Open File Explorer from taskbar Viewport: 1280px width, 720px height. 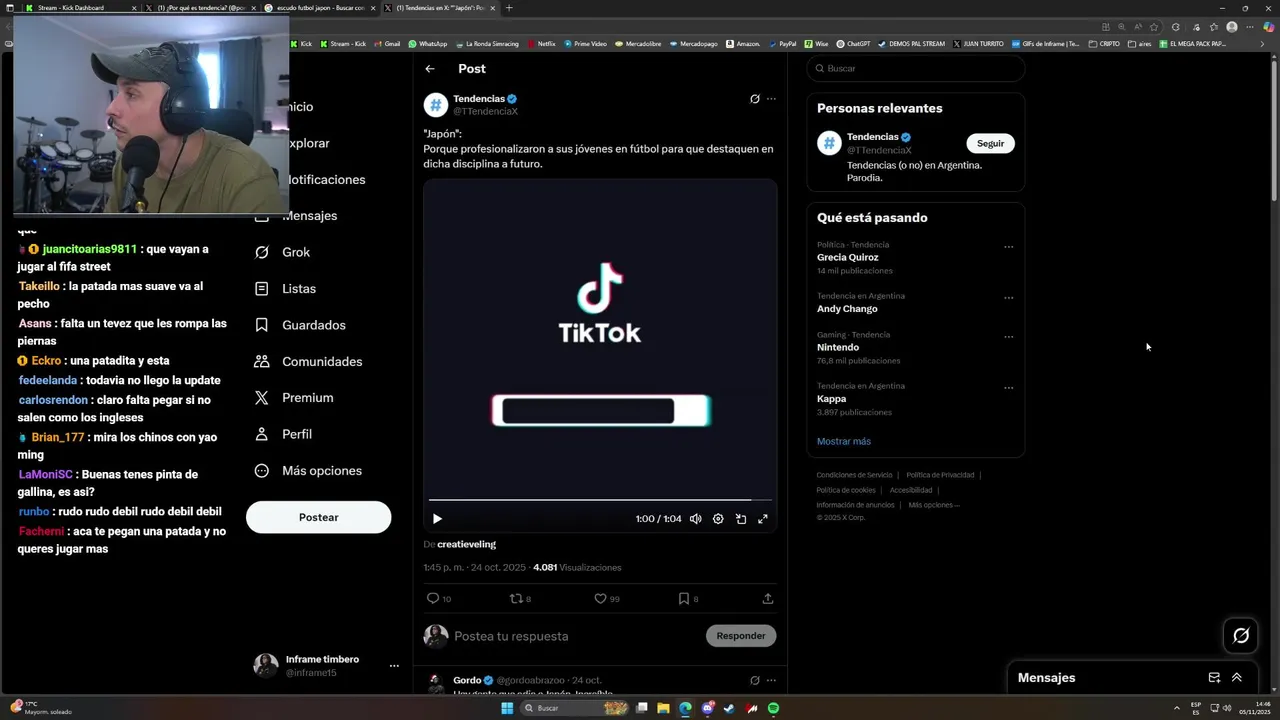(663, 708)
